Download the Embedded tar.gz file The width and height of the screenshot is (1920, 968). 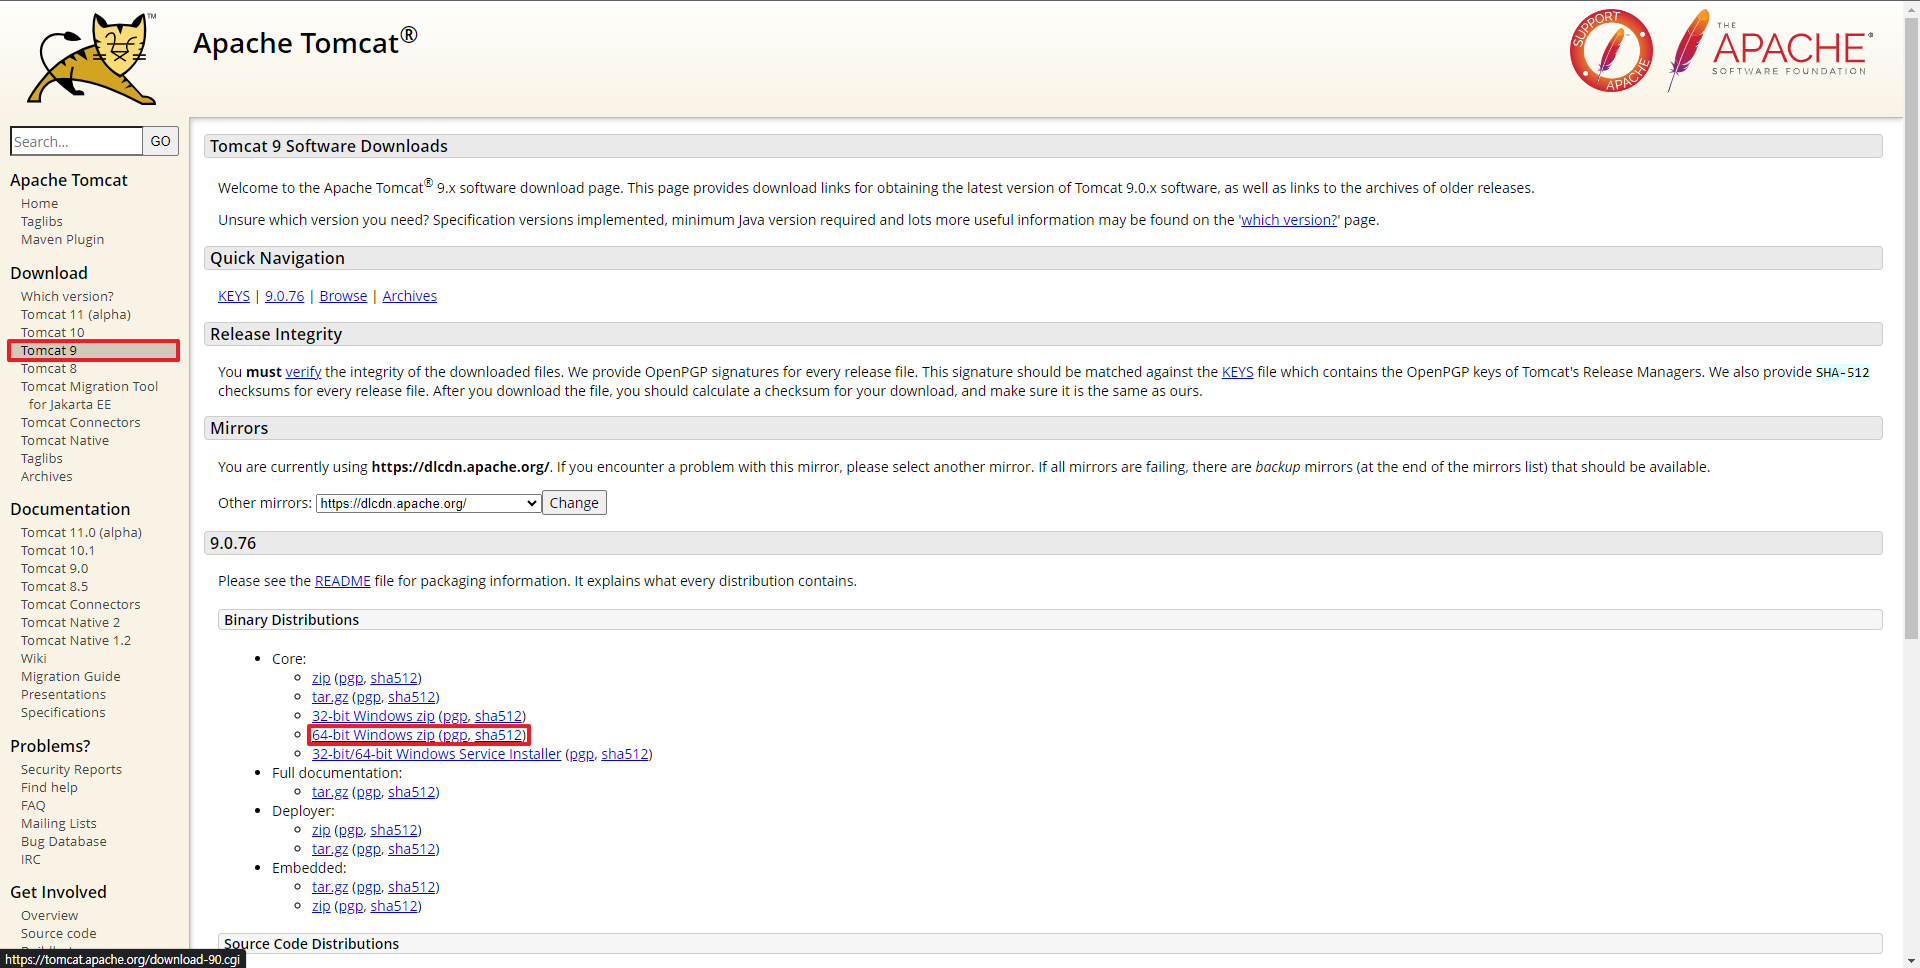(330, 887)
